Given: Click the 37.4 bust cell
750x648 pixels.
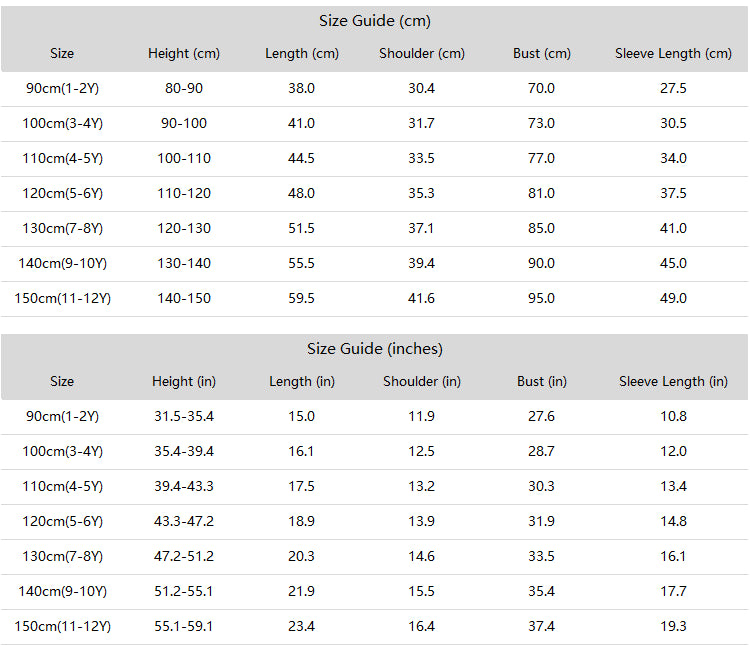Looking at the screenshot, I should (541, 626).
